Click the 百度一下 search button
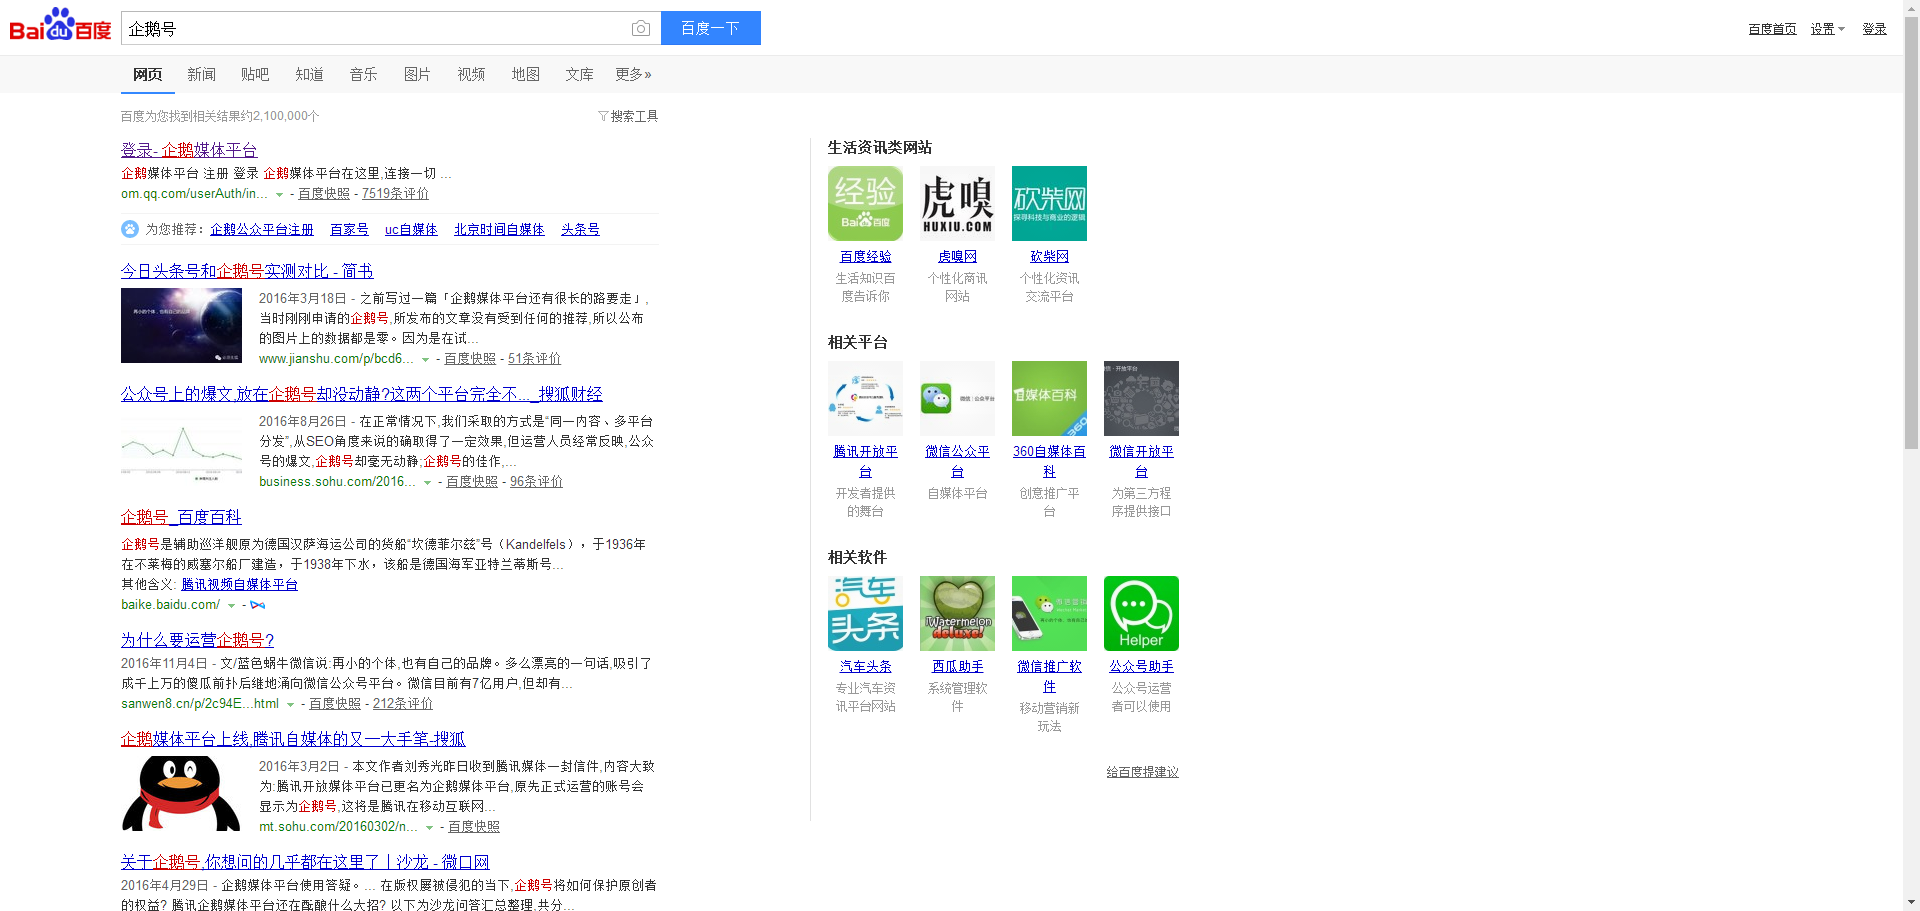Viewport: 1920px width, 911px height. click(x=710, y=28)
